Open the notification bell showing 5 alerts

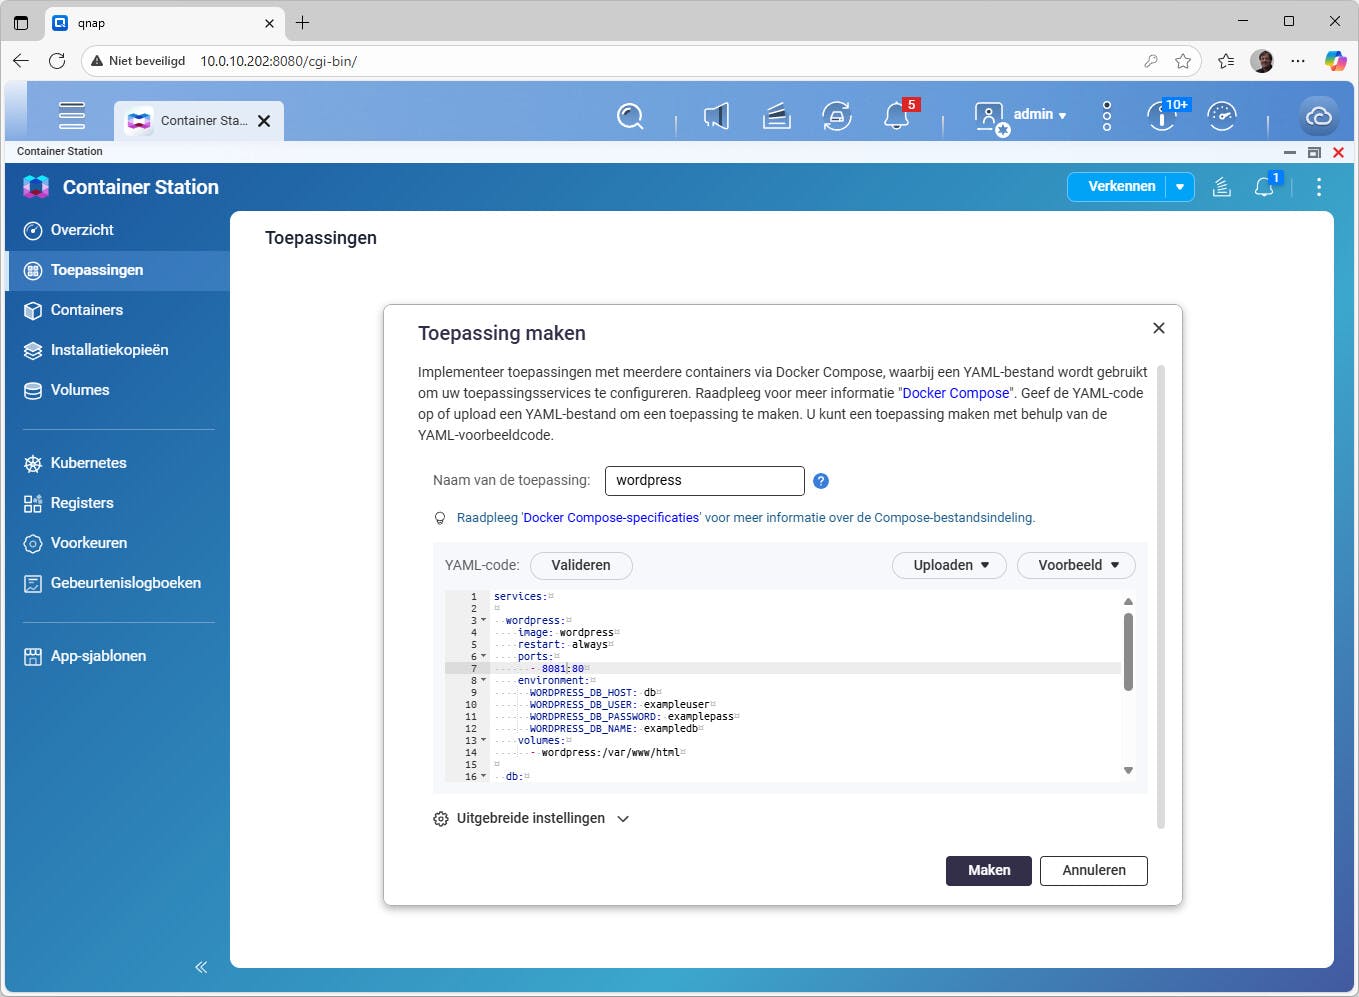895,115
